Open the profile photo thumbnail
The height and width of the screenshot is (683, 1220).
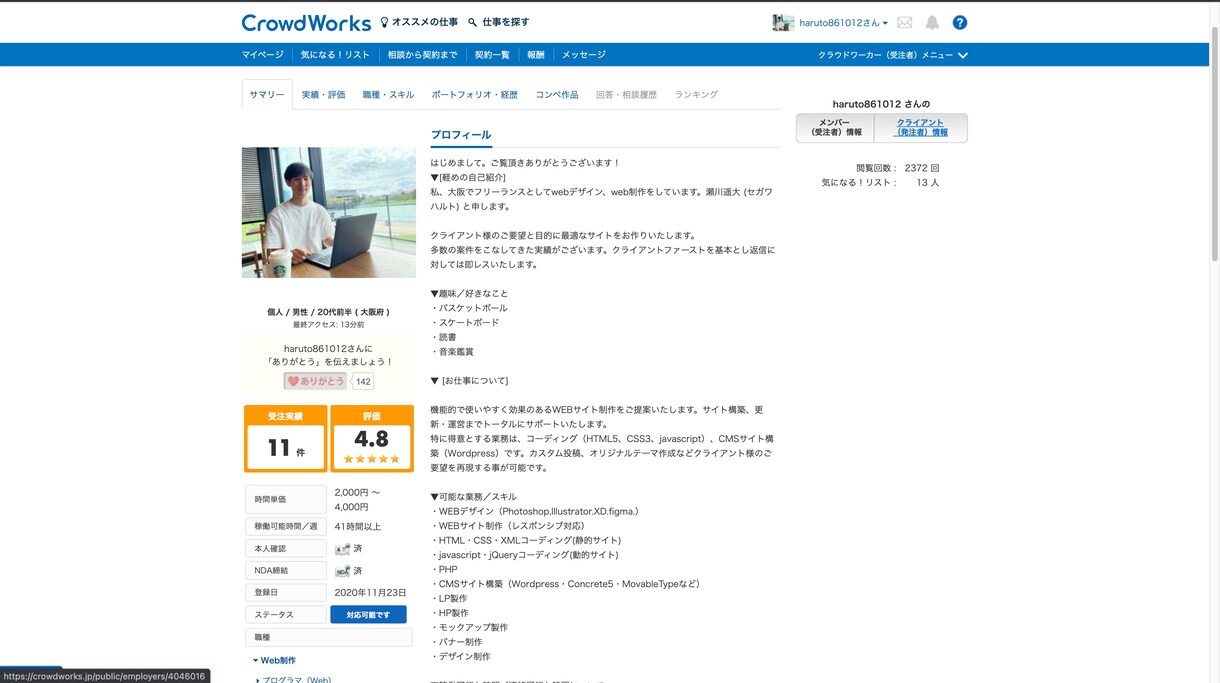click(329, 213)
